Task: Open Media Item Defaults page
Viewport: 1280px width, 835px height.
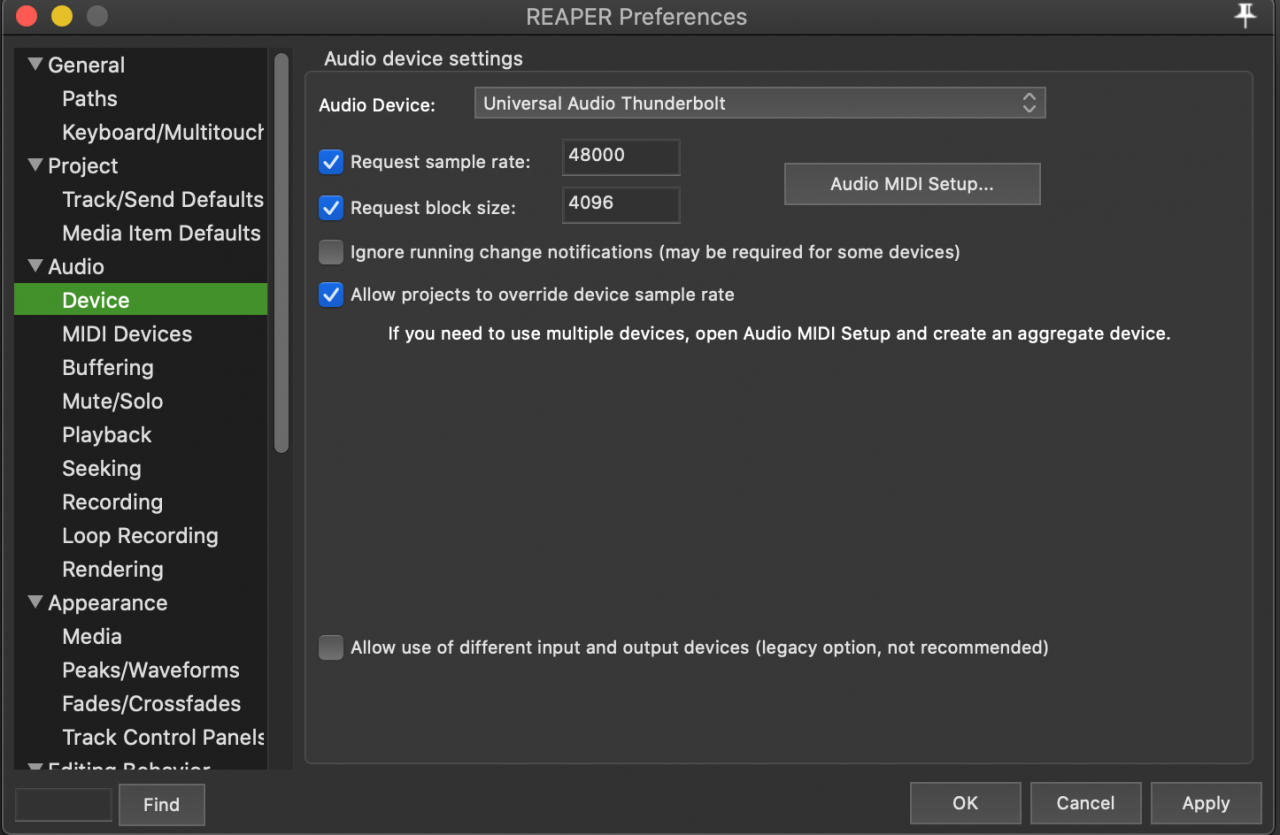Action: (161, 233)
